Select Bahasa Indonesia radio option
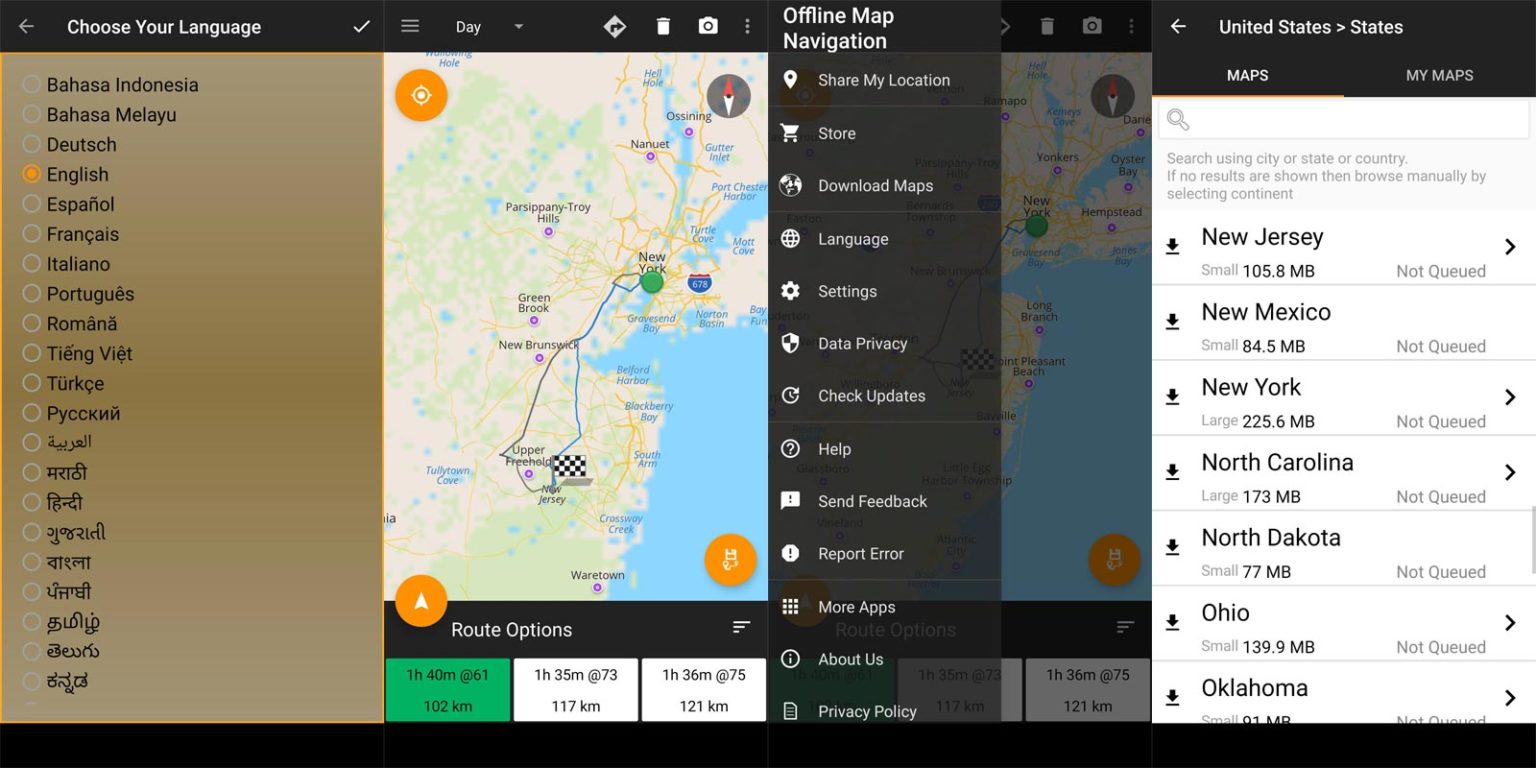1536x768 pixels. [x=32, y=85]
